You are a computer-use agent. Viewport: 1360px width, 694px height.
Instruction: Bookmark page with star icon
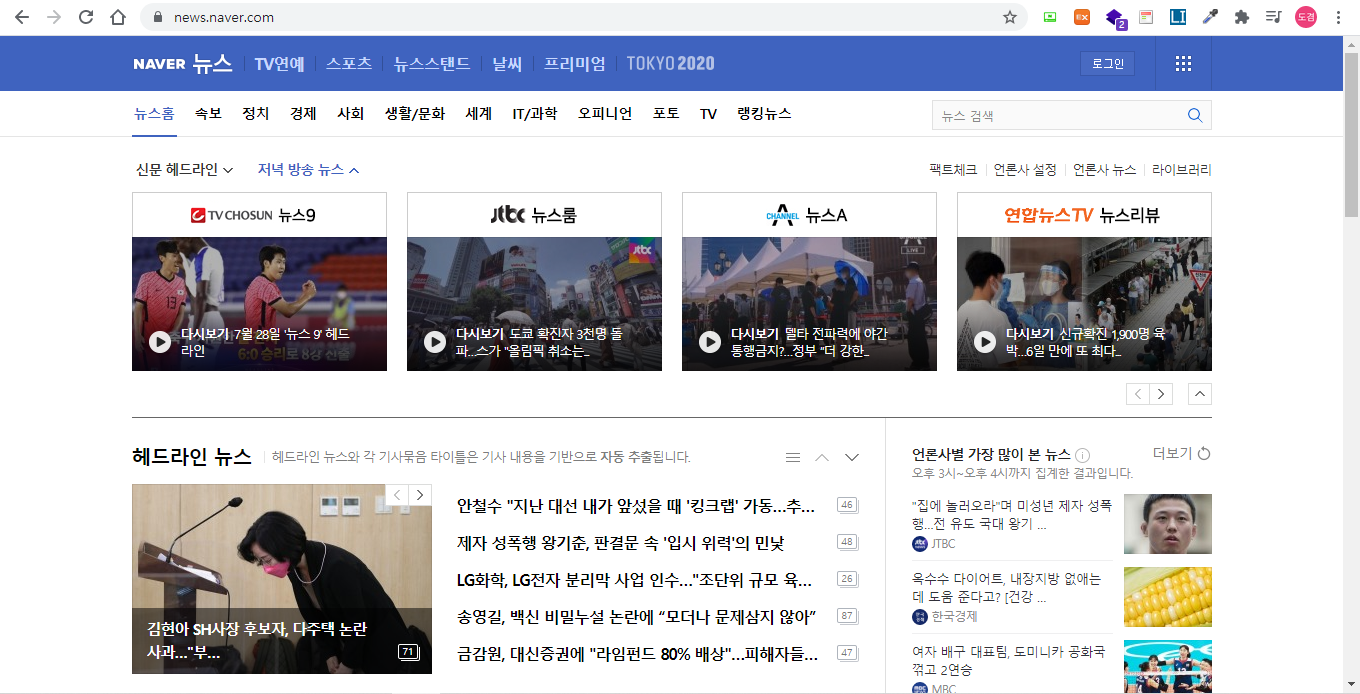click(x=1010, y=17)
